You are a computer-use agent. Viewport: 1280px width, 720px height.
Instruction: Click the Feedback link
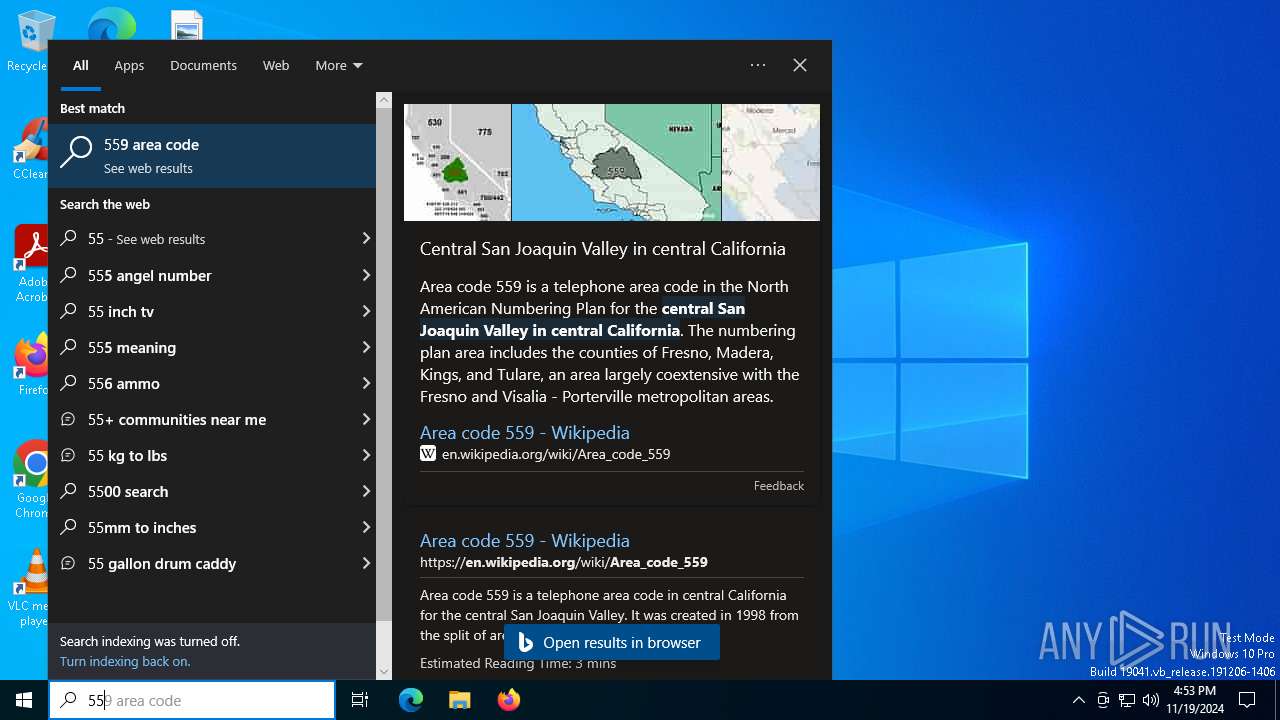(x=778, y=485)
